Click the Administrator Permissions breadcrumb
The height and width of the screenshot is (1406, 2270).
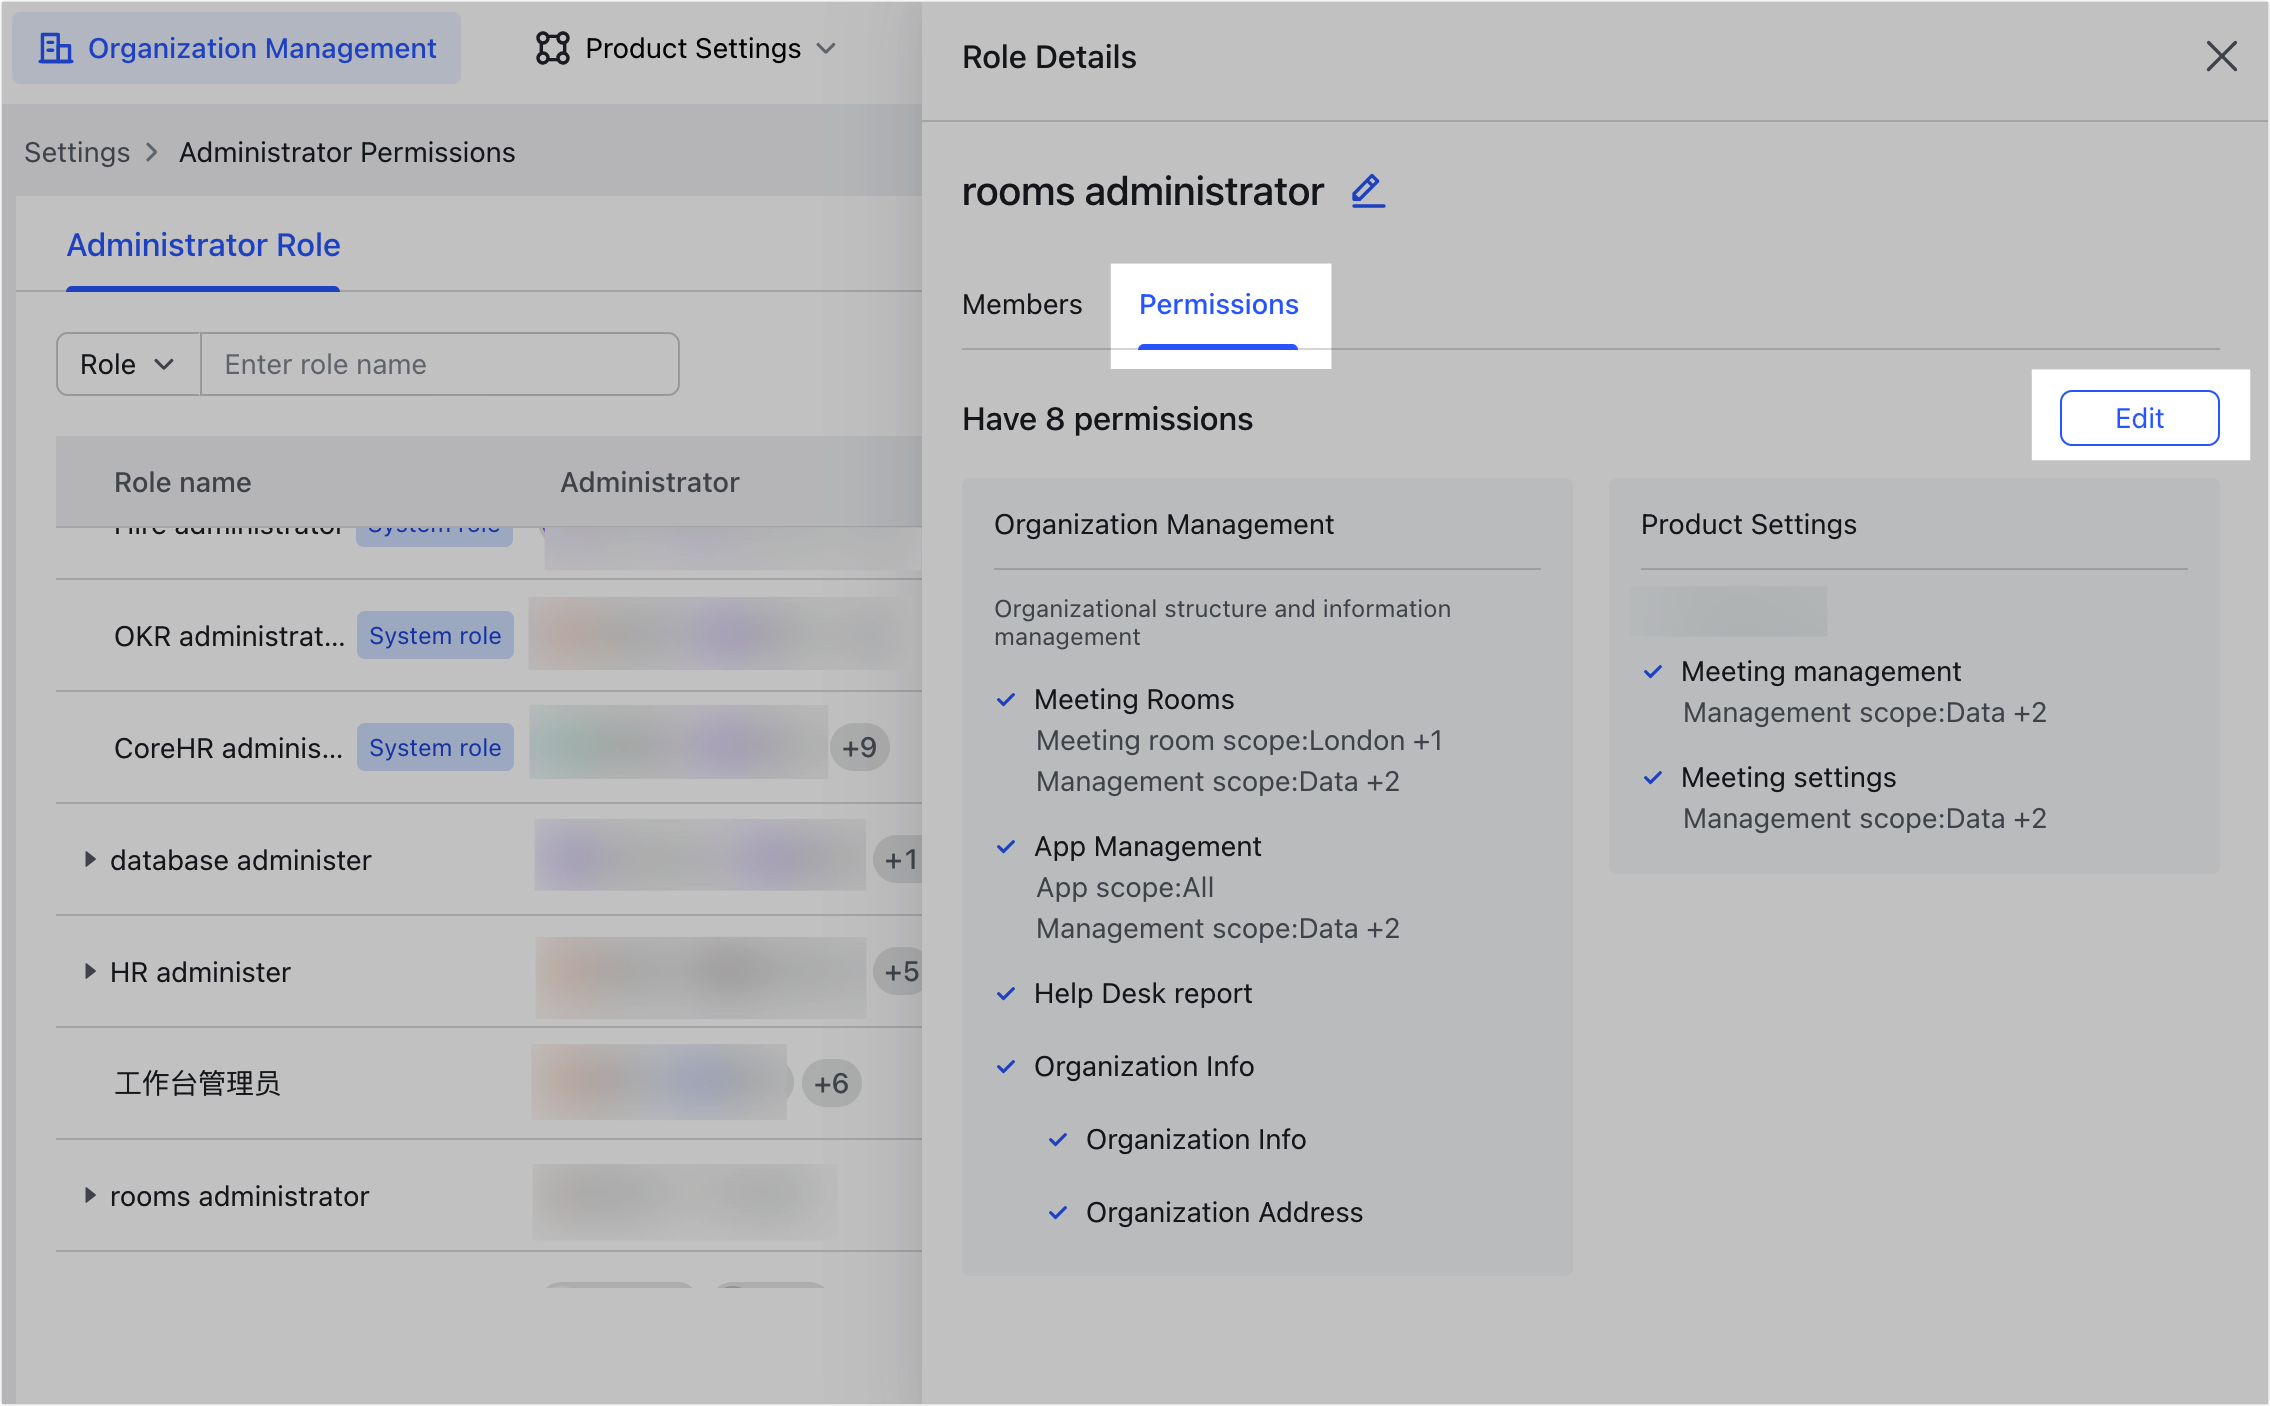pos(347,152)
